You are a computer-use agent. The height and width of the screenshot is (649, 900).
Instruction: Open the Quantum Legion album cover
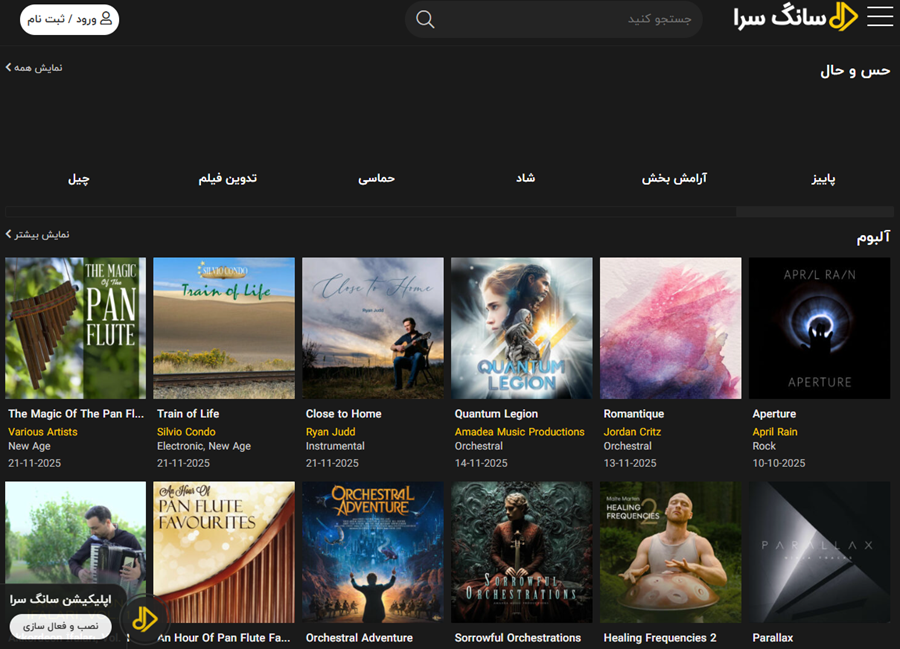(521, 328)
